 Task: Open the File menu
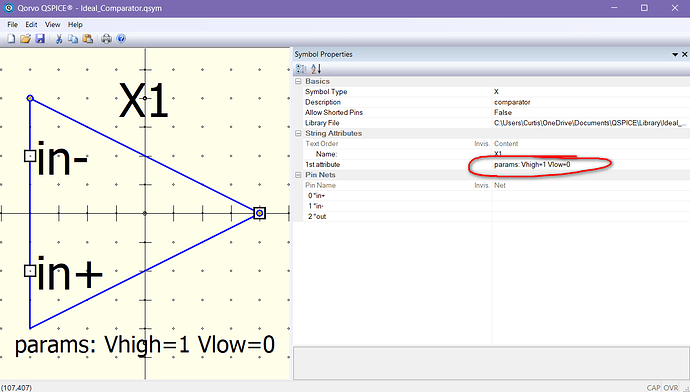12,25
